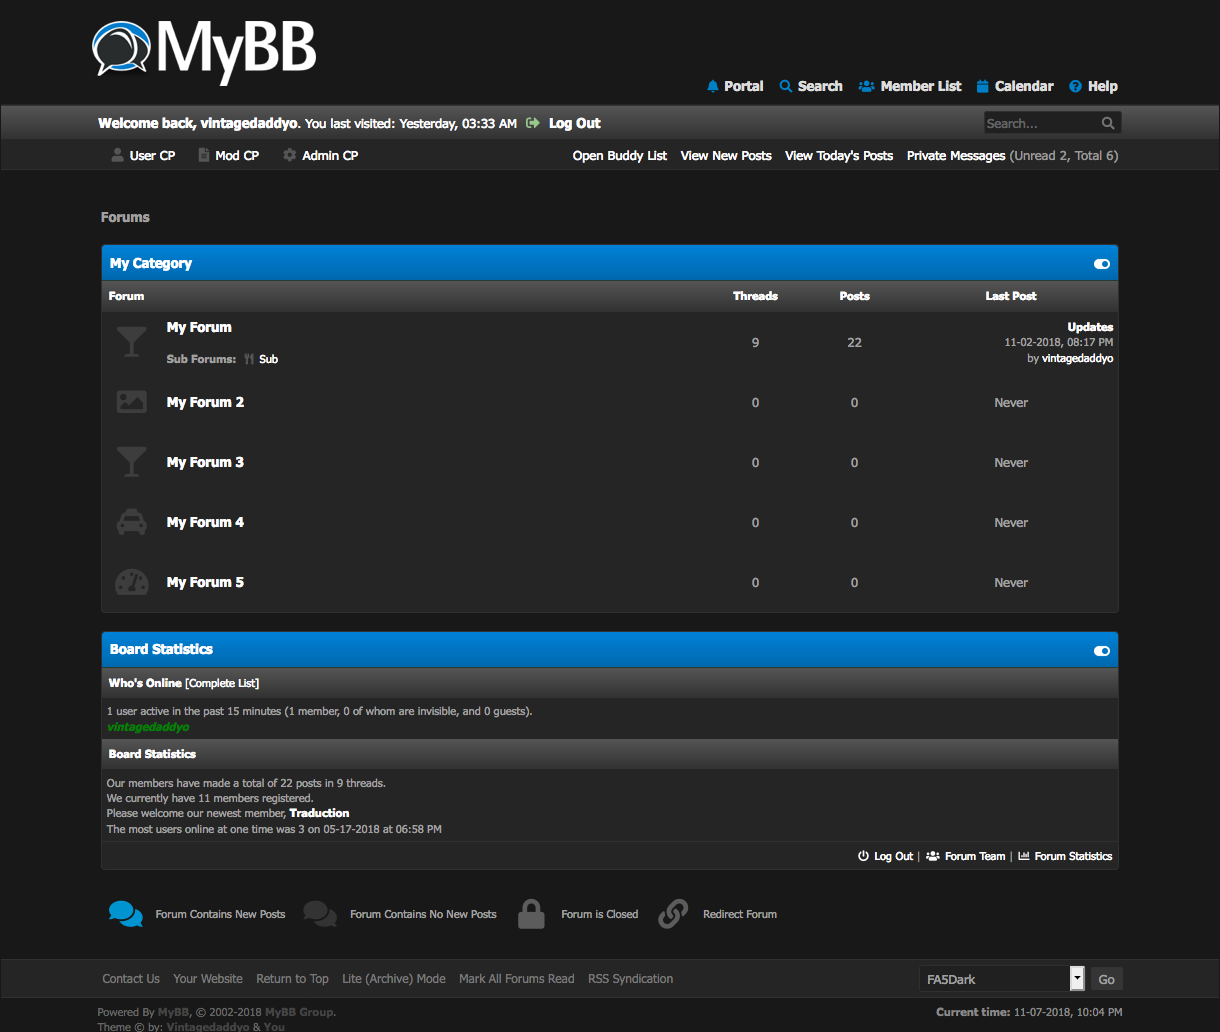The height and width of the screenshot is (1032, 1220).
Task: Click the cocktail glass icon beside My Forum
Action: [131, 342]
